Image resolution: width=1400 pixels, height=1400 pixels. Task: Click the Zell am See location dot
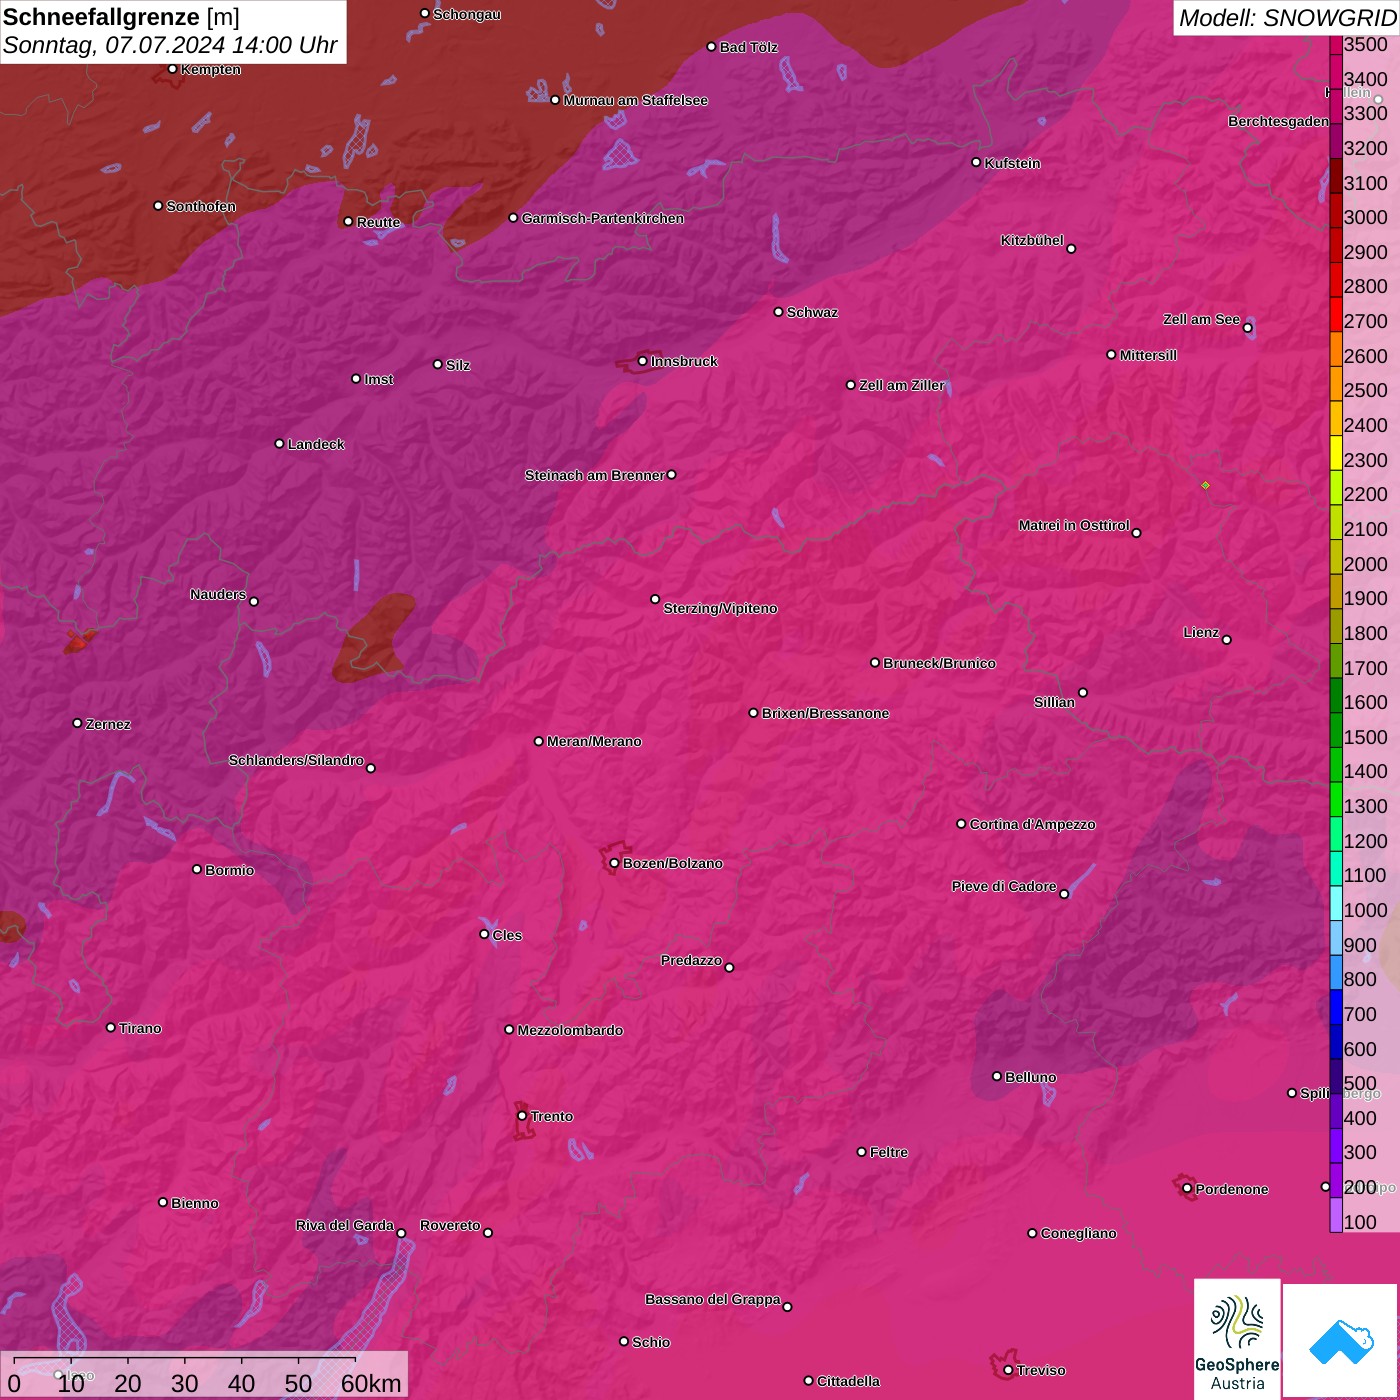click(x=1247, y=328)
